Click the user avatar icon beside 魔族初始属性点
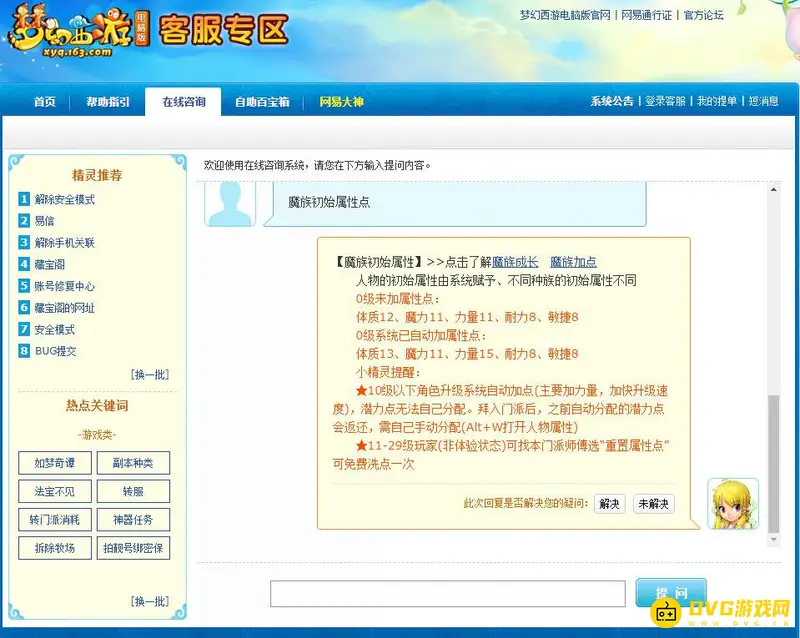The height and width of the screenshot is (638, 800). tap(230, 204)
